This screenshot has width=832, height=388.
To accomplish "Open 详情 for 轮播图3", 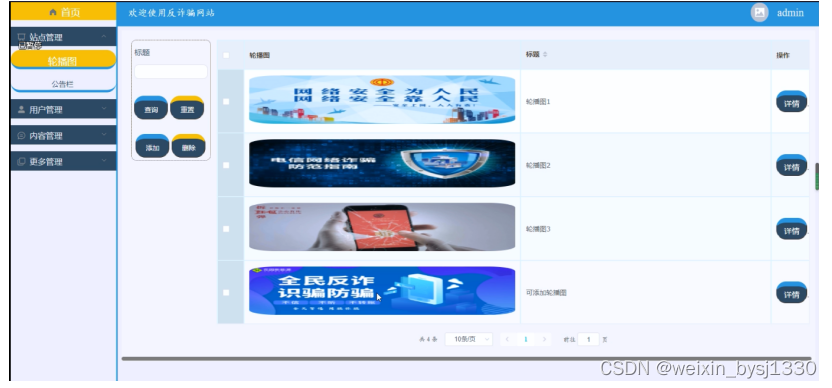I will tap(792, 229).
